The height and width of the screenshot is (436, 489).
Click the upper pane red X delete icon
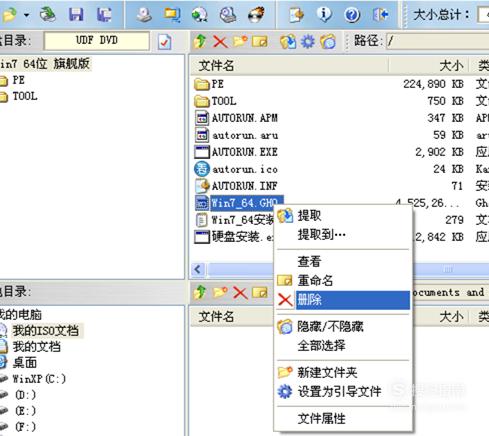coord(220,42)
